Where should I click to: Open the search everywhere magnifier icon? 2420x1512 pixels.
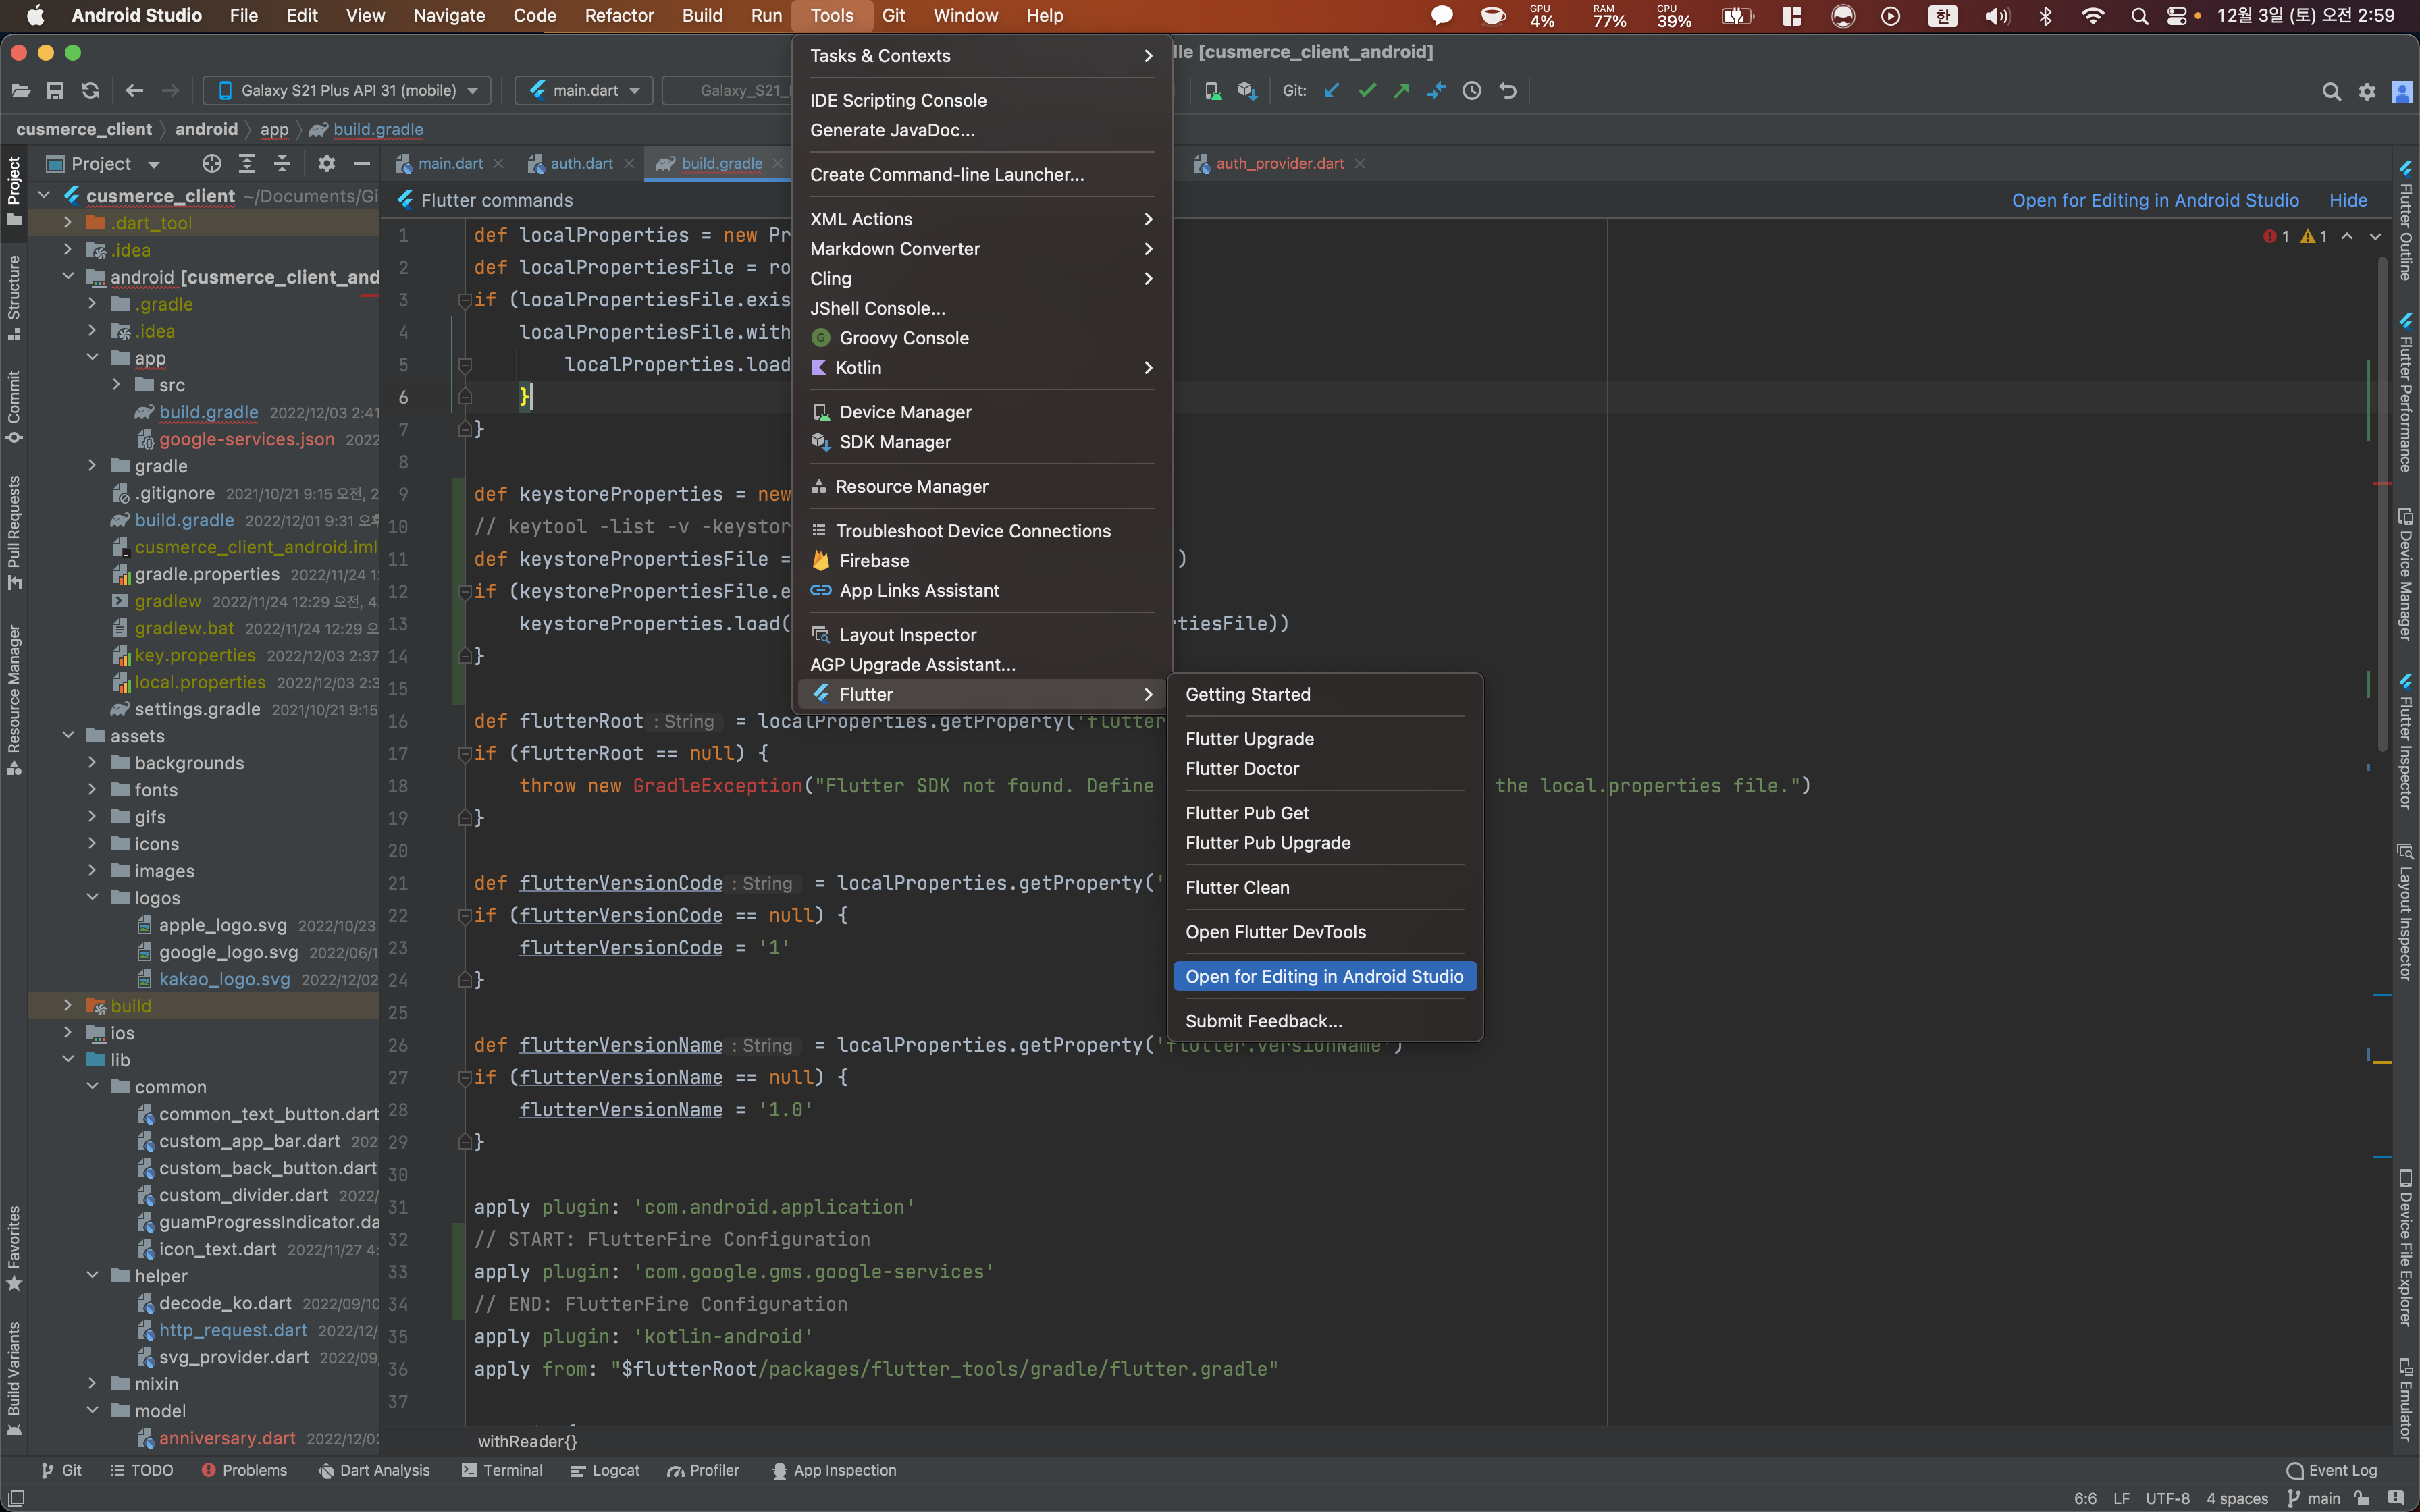click(2331, 92)
